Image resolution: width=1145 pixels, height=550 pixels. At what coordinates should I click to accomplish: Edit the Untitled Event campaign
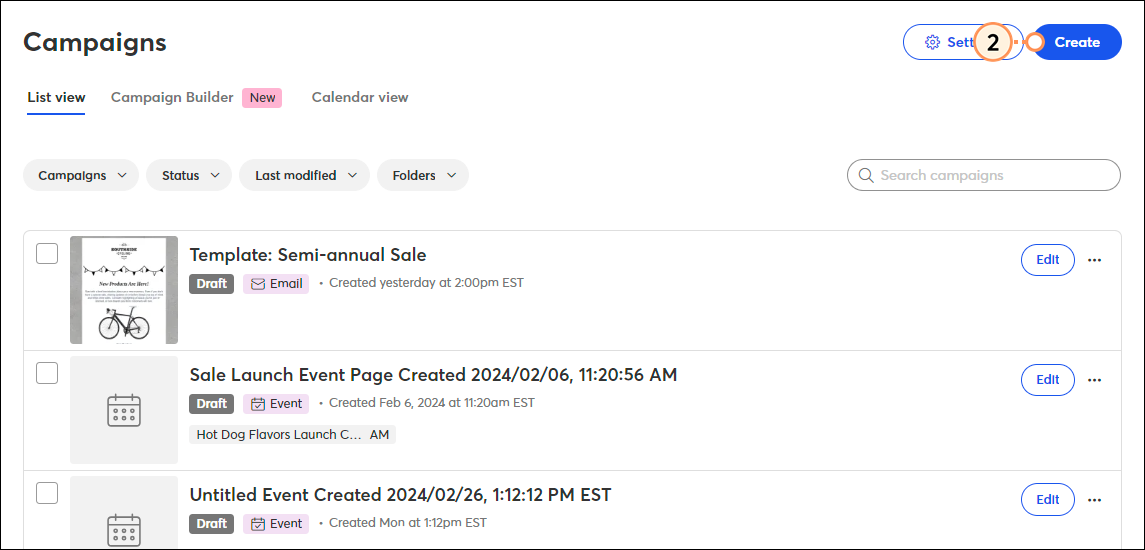tap(1047, 499)
